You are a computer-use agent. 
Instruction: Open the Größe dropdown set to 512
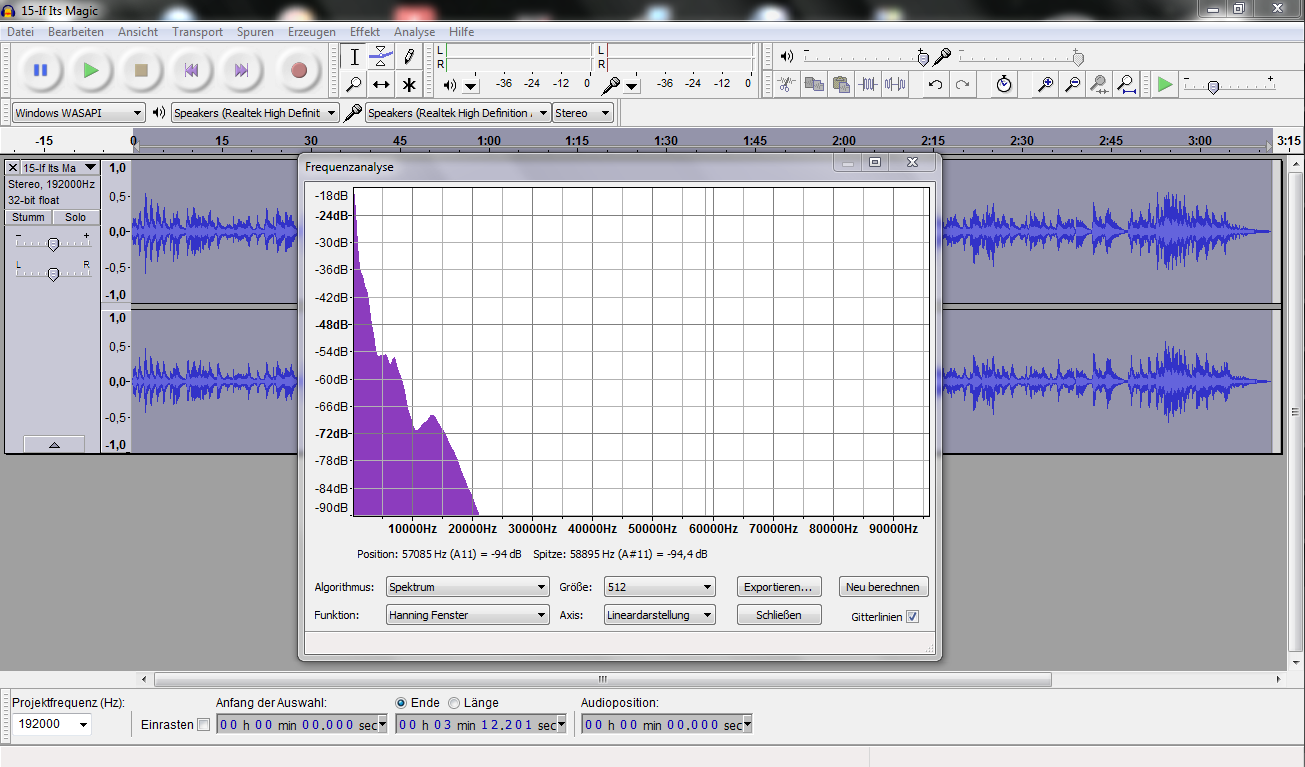tap(659, 587)
